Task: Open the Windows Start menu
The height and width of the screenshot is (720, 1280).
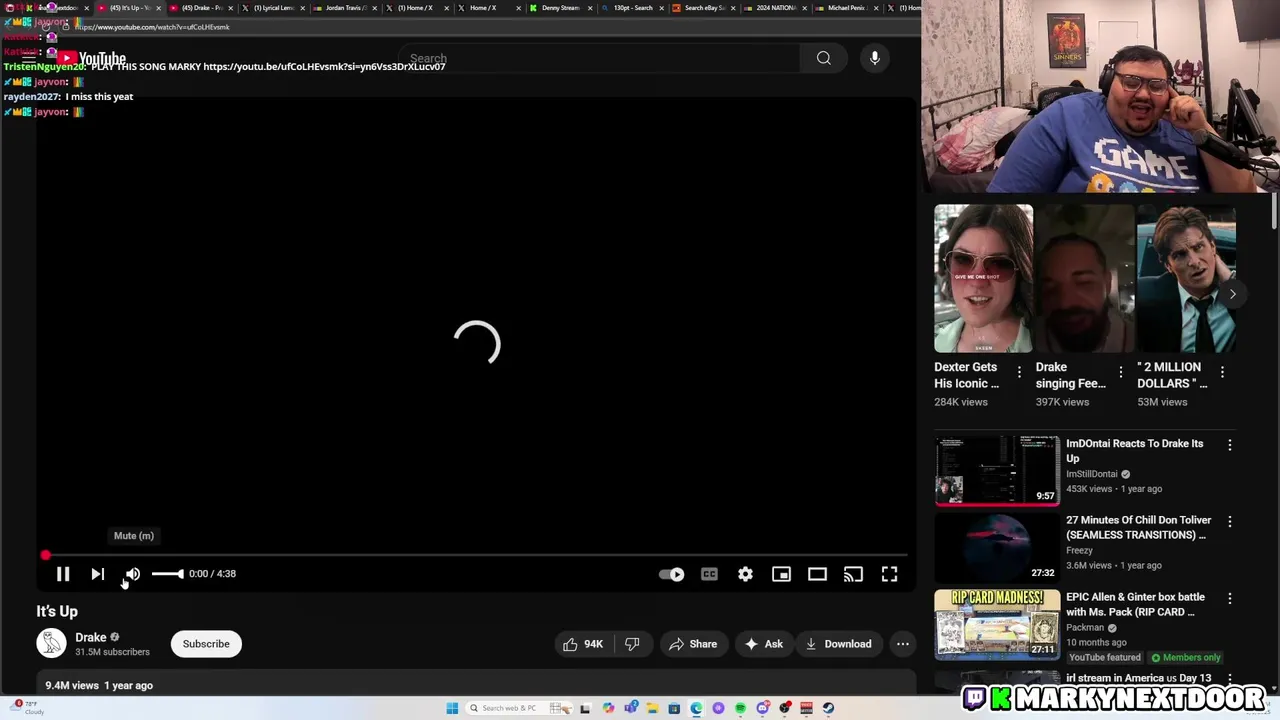Action: click(x=452, y=708)
